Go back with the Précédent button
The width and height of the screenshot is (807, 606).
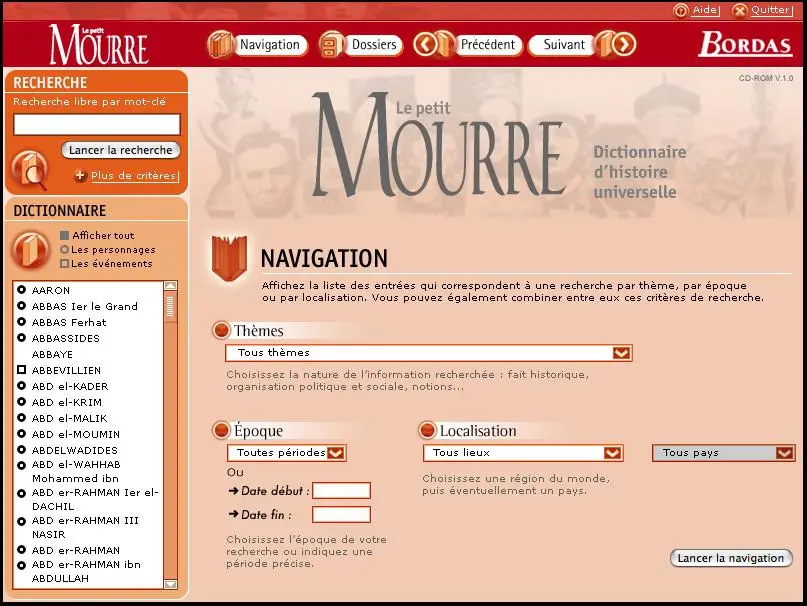487,45
